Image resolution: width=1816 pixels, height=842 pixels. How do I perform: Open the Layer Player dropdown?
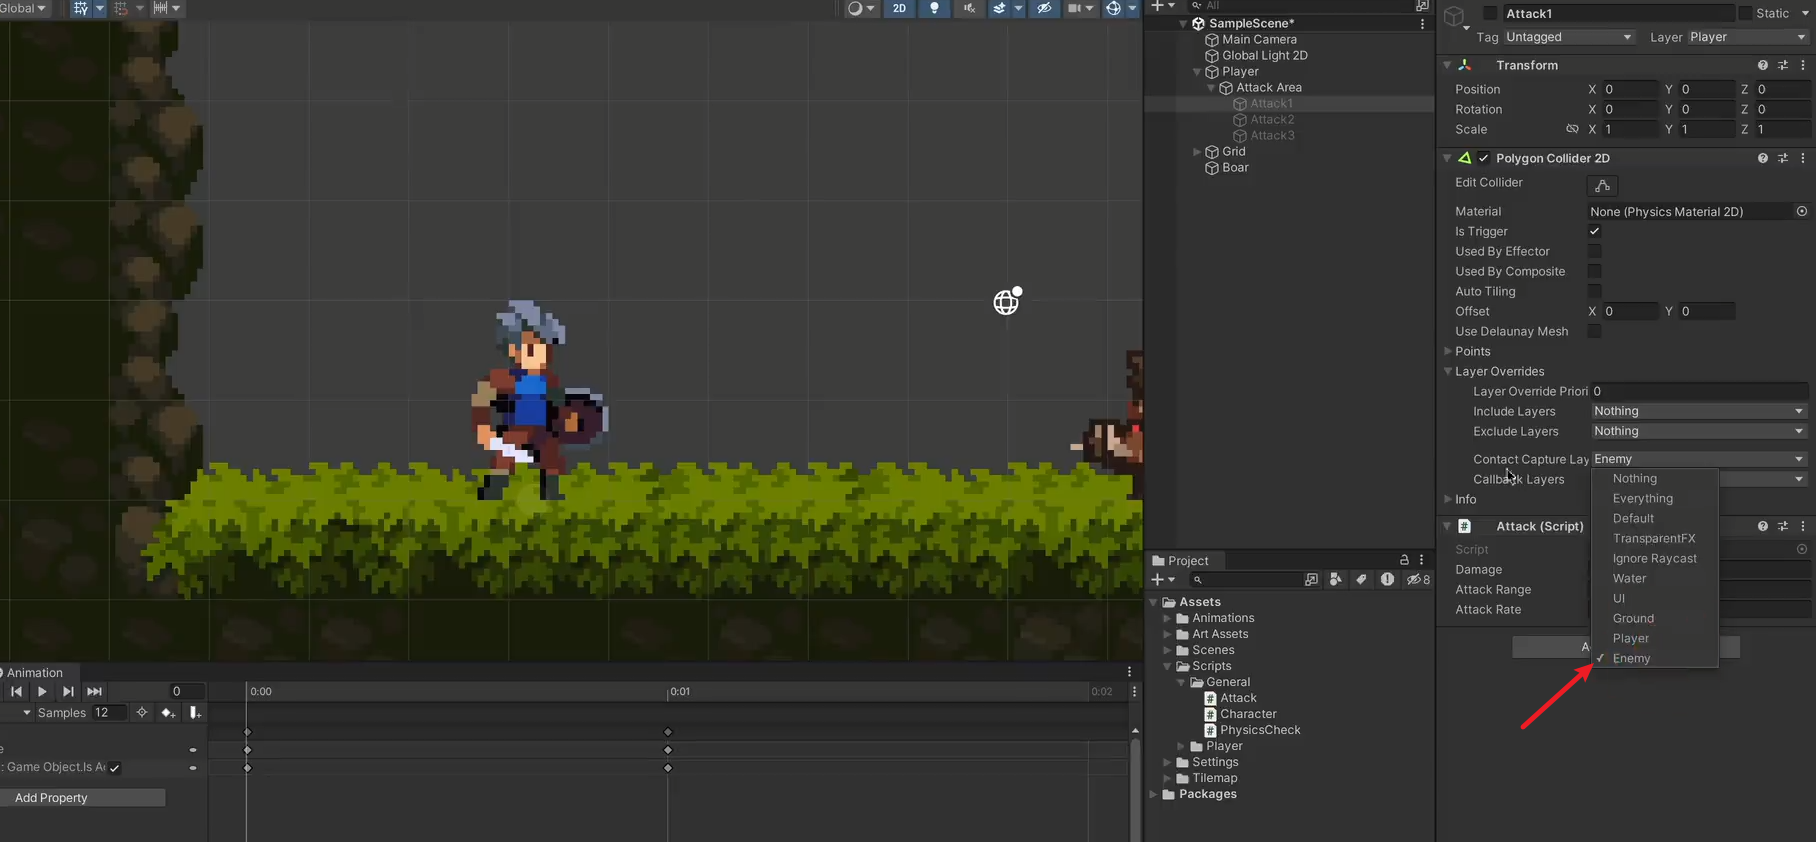(x=1747, y=37)
